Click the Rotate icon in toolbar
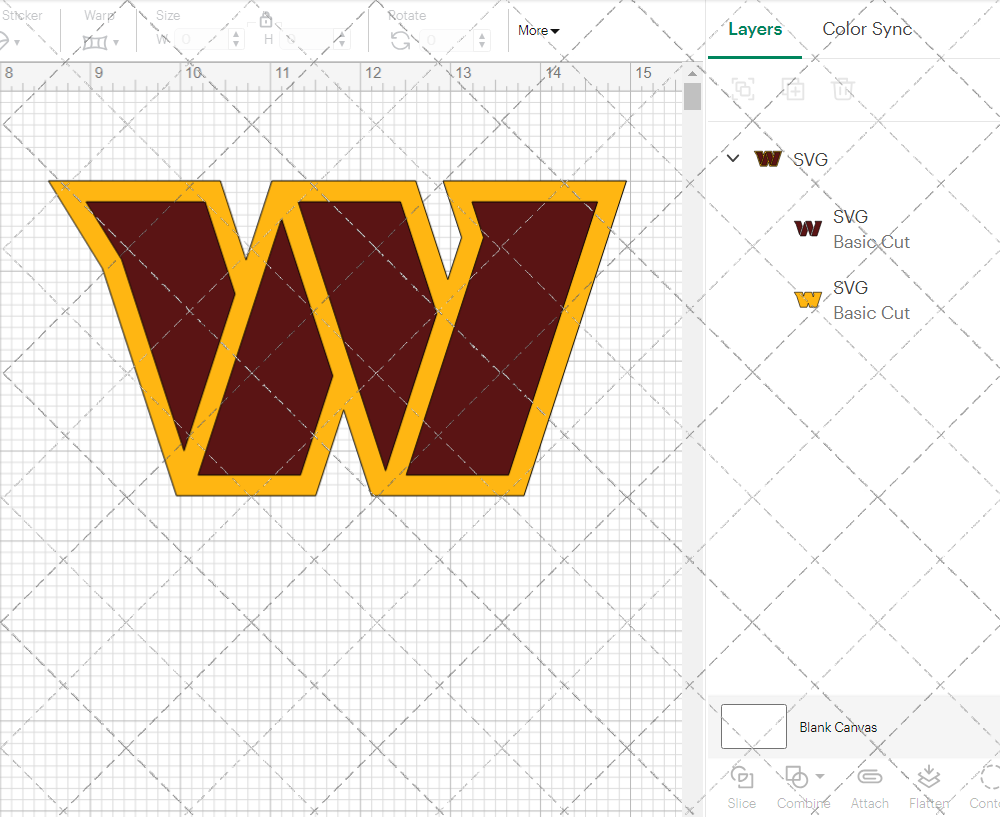Image resolution: width=1000 pixels, height=817 pixels. [x=400, y=40]
